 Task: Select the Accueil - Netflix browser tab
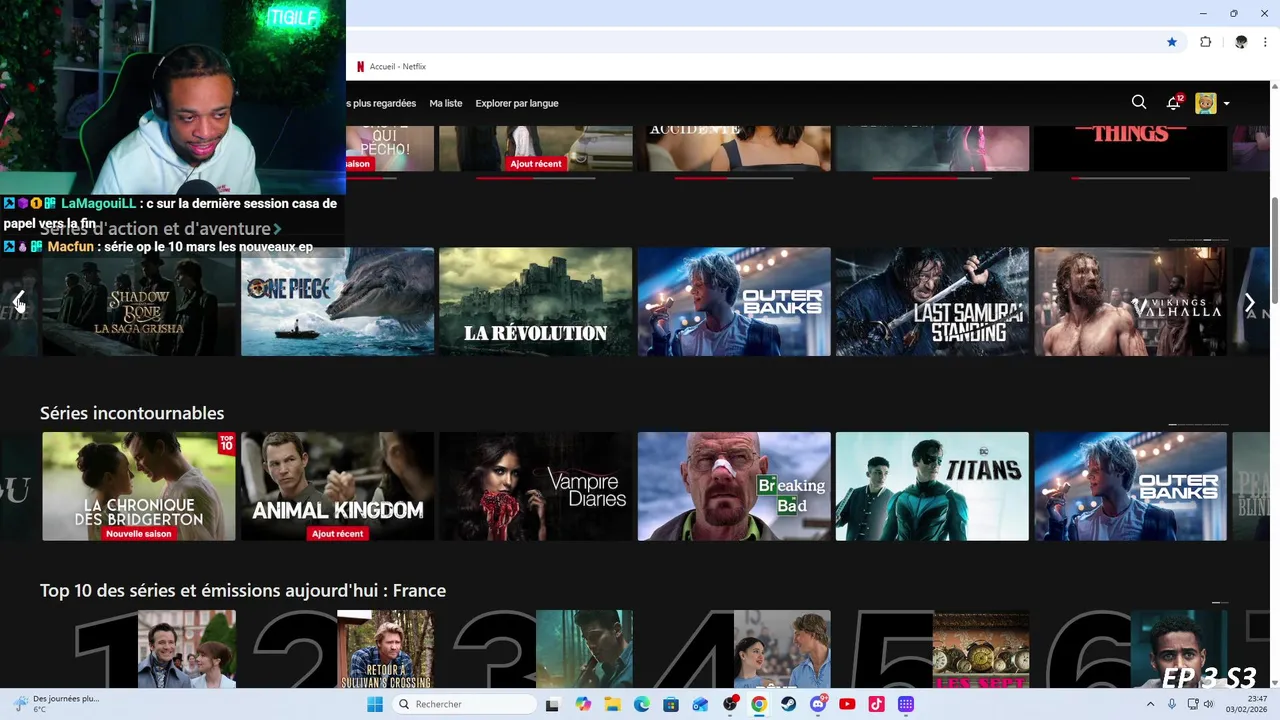tap(392, 67)
